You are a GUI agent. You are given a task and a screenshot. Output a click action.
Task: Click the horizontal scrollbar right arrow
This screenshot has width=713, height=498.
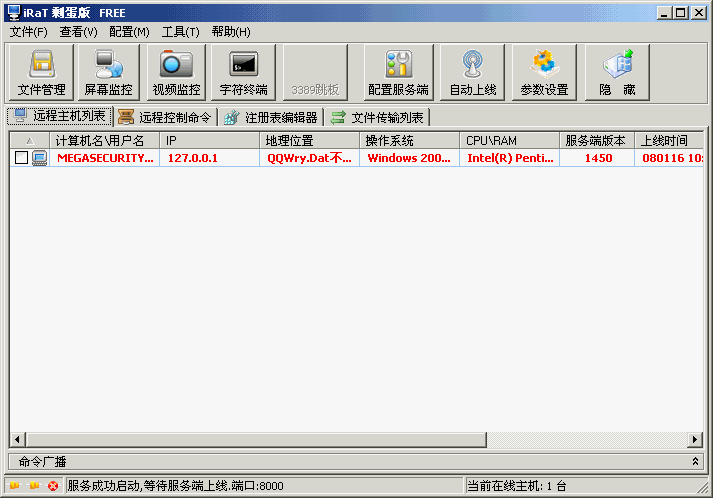695,440
